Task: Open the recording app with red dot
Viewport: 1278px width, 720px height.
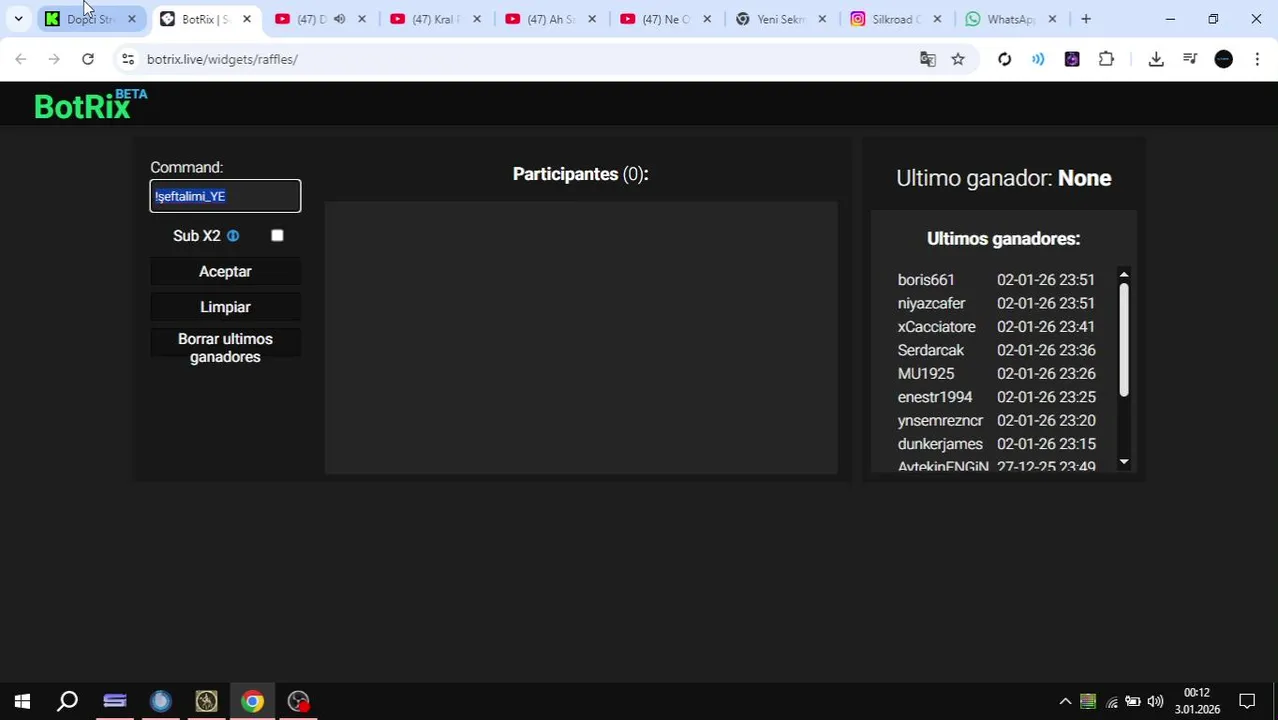Action: (x=298, y=701)
